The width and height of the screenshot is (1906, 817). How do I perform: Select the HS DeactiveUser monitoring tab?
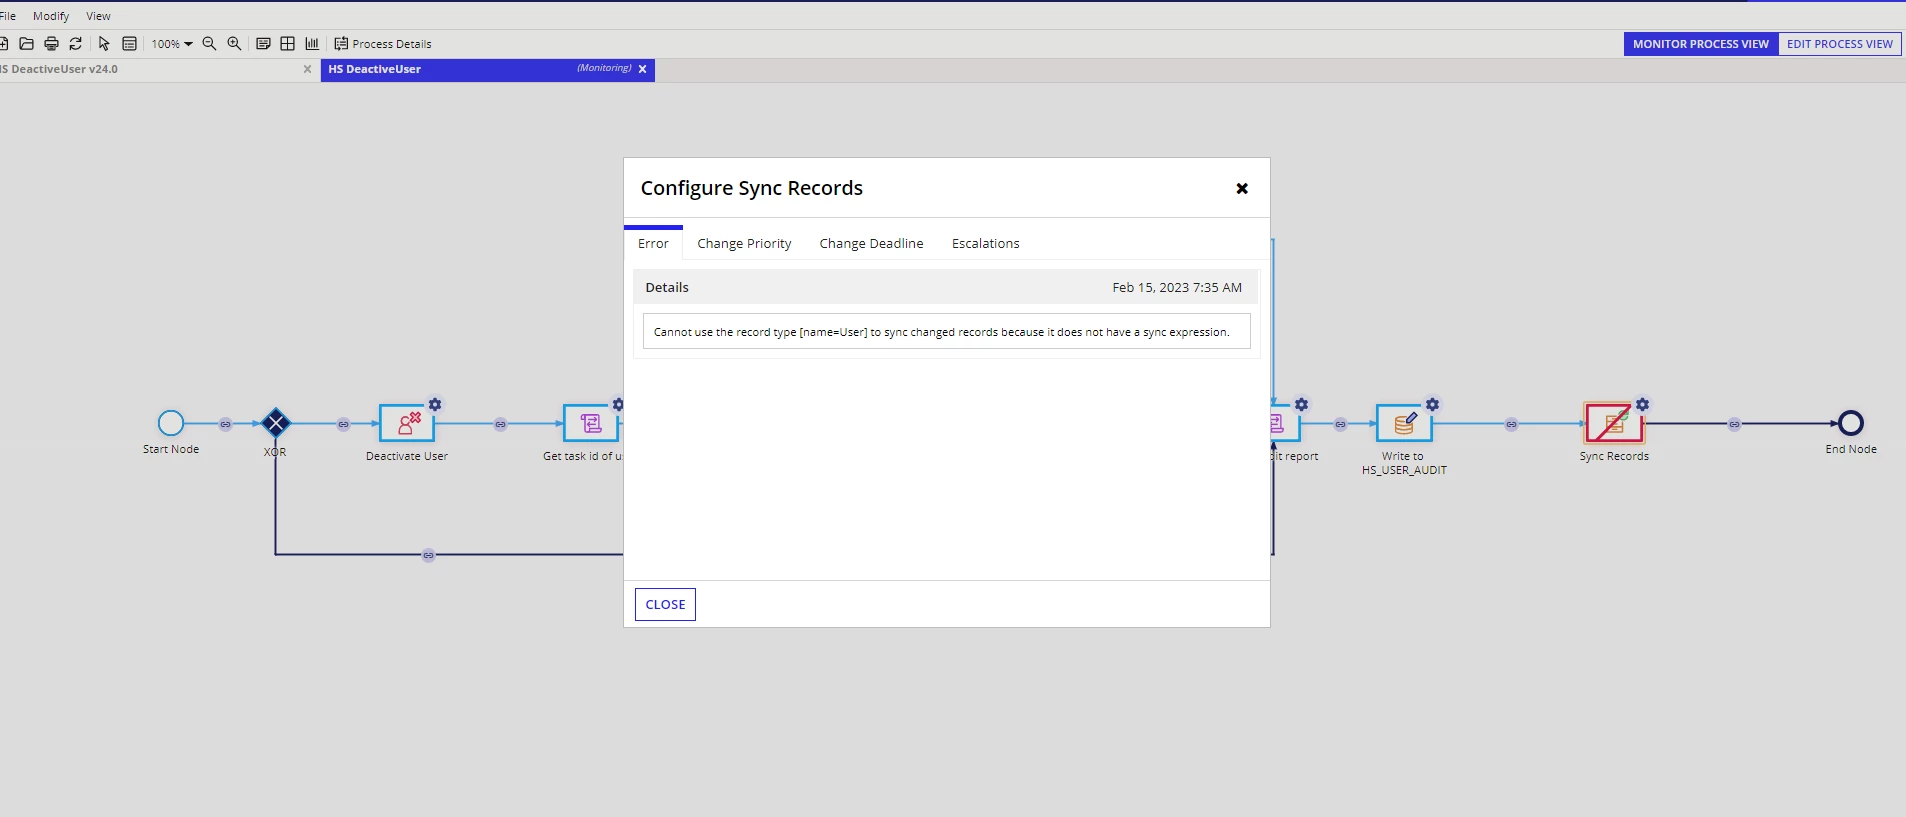coord(488,70)
